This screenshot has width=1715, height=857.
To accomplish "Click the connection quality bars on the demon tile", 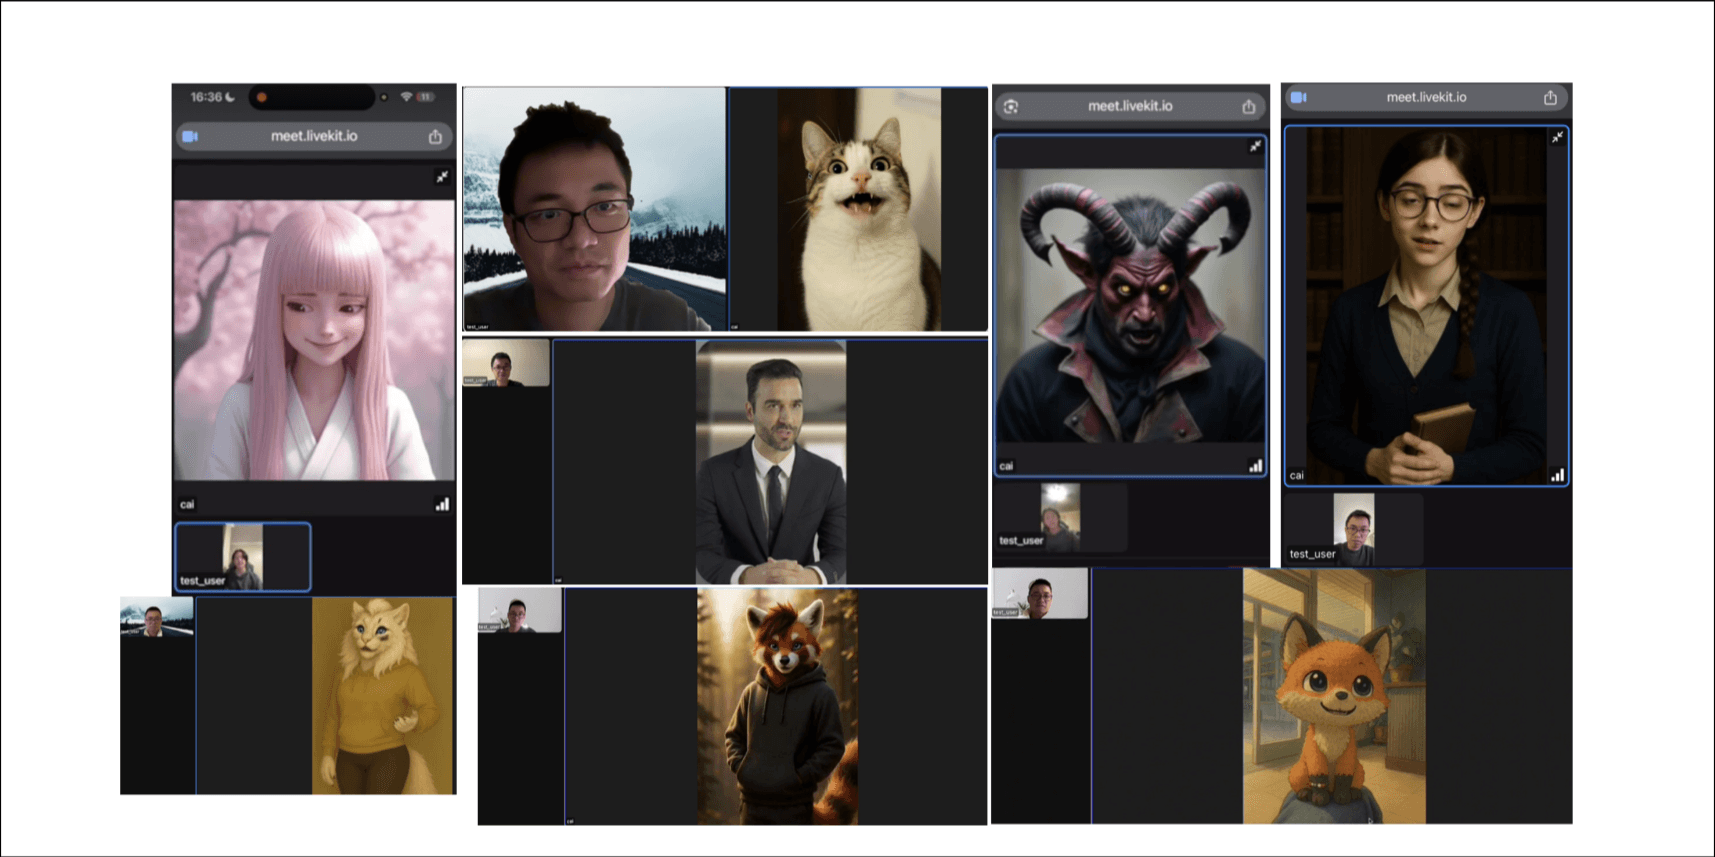I will tap(1255, 466).
